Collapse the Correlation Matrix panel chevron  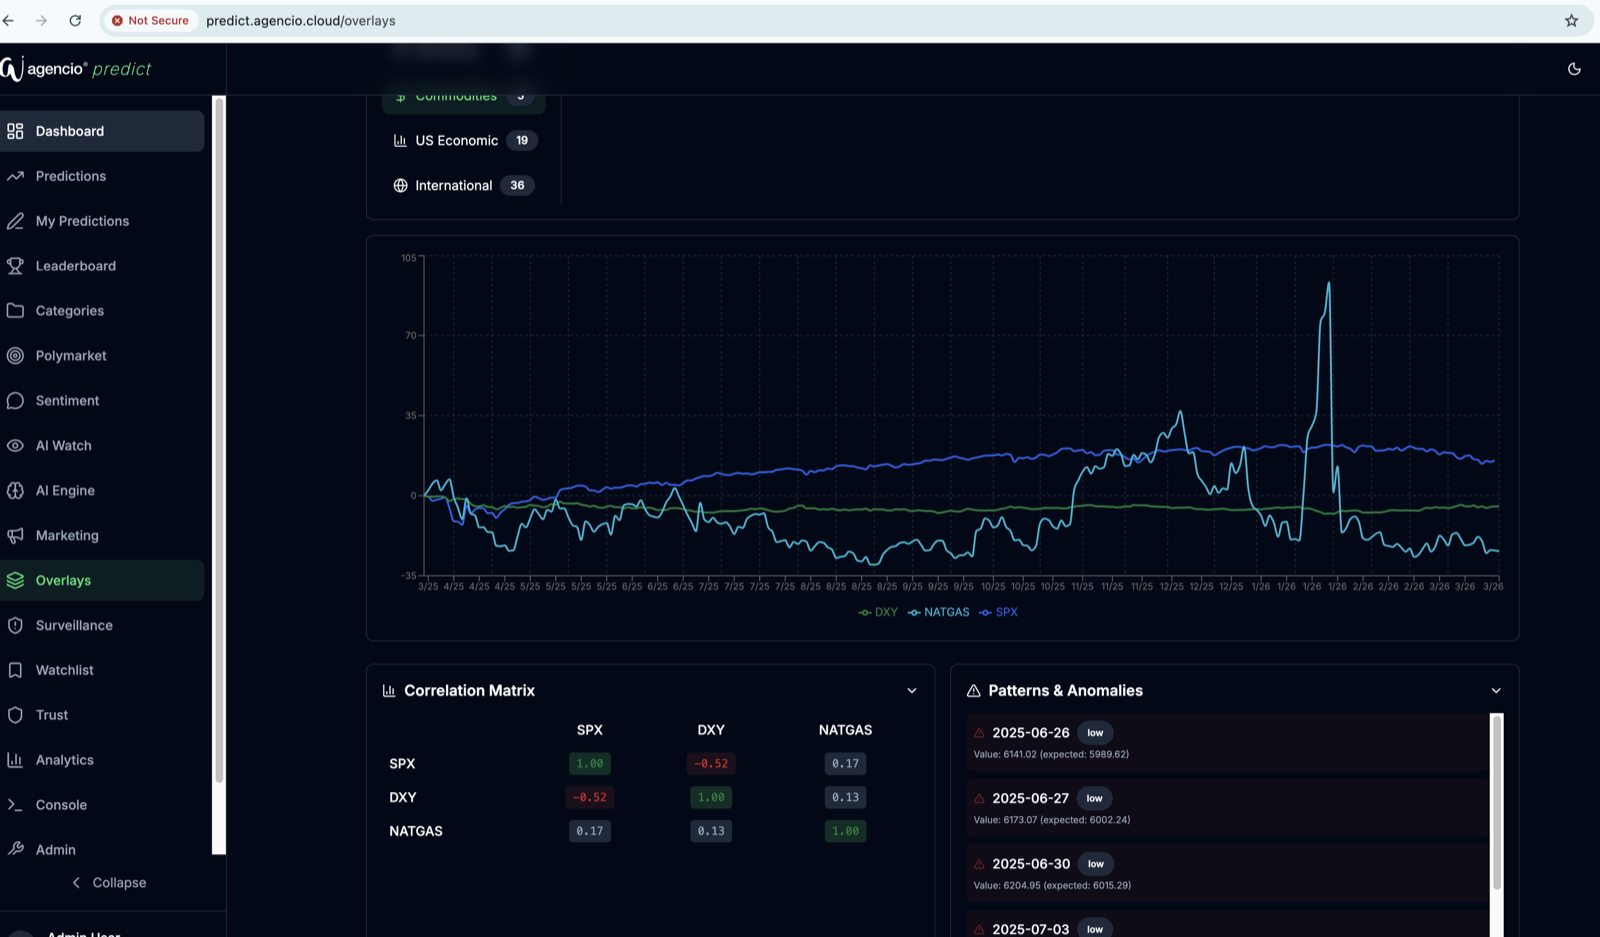coord(911,691)
